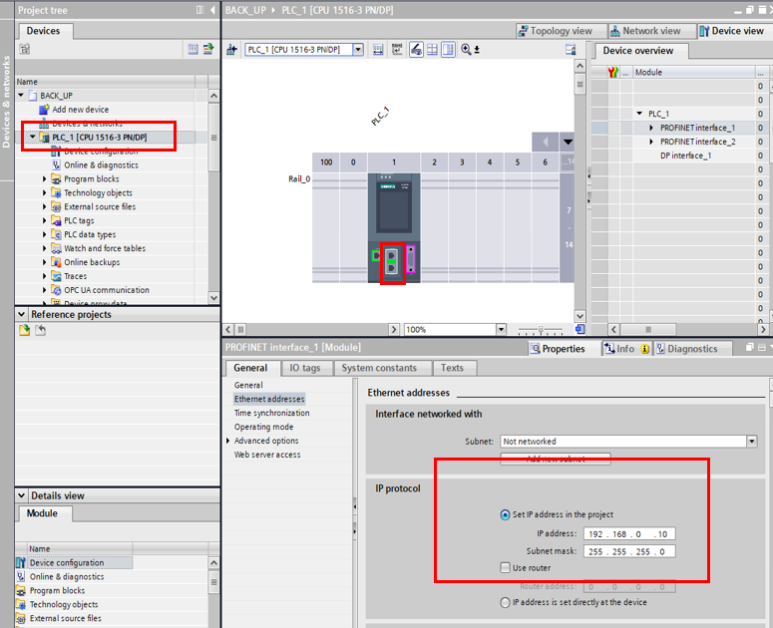This screenshot has width=773, height=628.
Task: Click the show module labels toolbar icon
Action: pyautogui.click(x=397, y=49)
